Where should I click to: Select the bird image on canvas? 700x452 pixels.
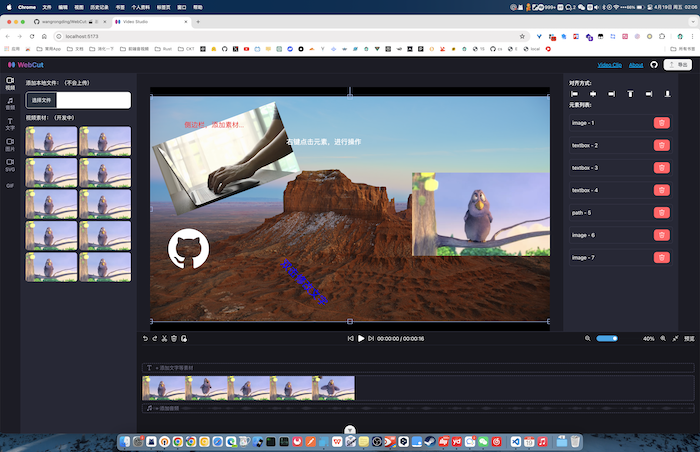pyautogui.click(x=481, y=214)
